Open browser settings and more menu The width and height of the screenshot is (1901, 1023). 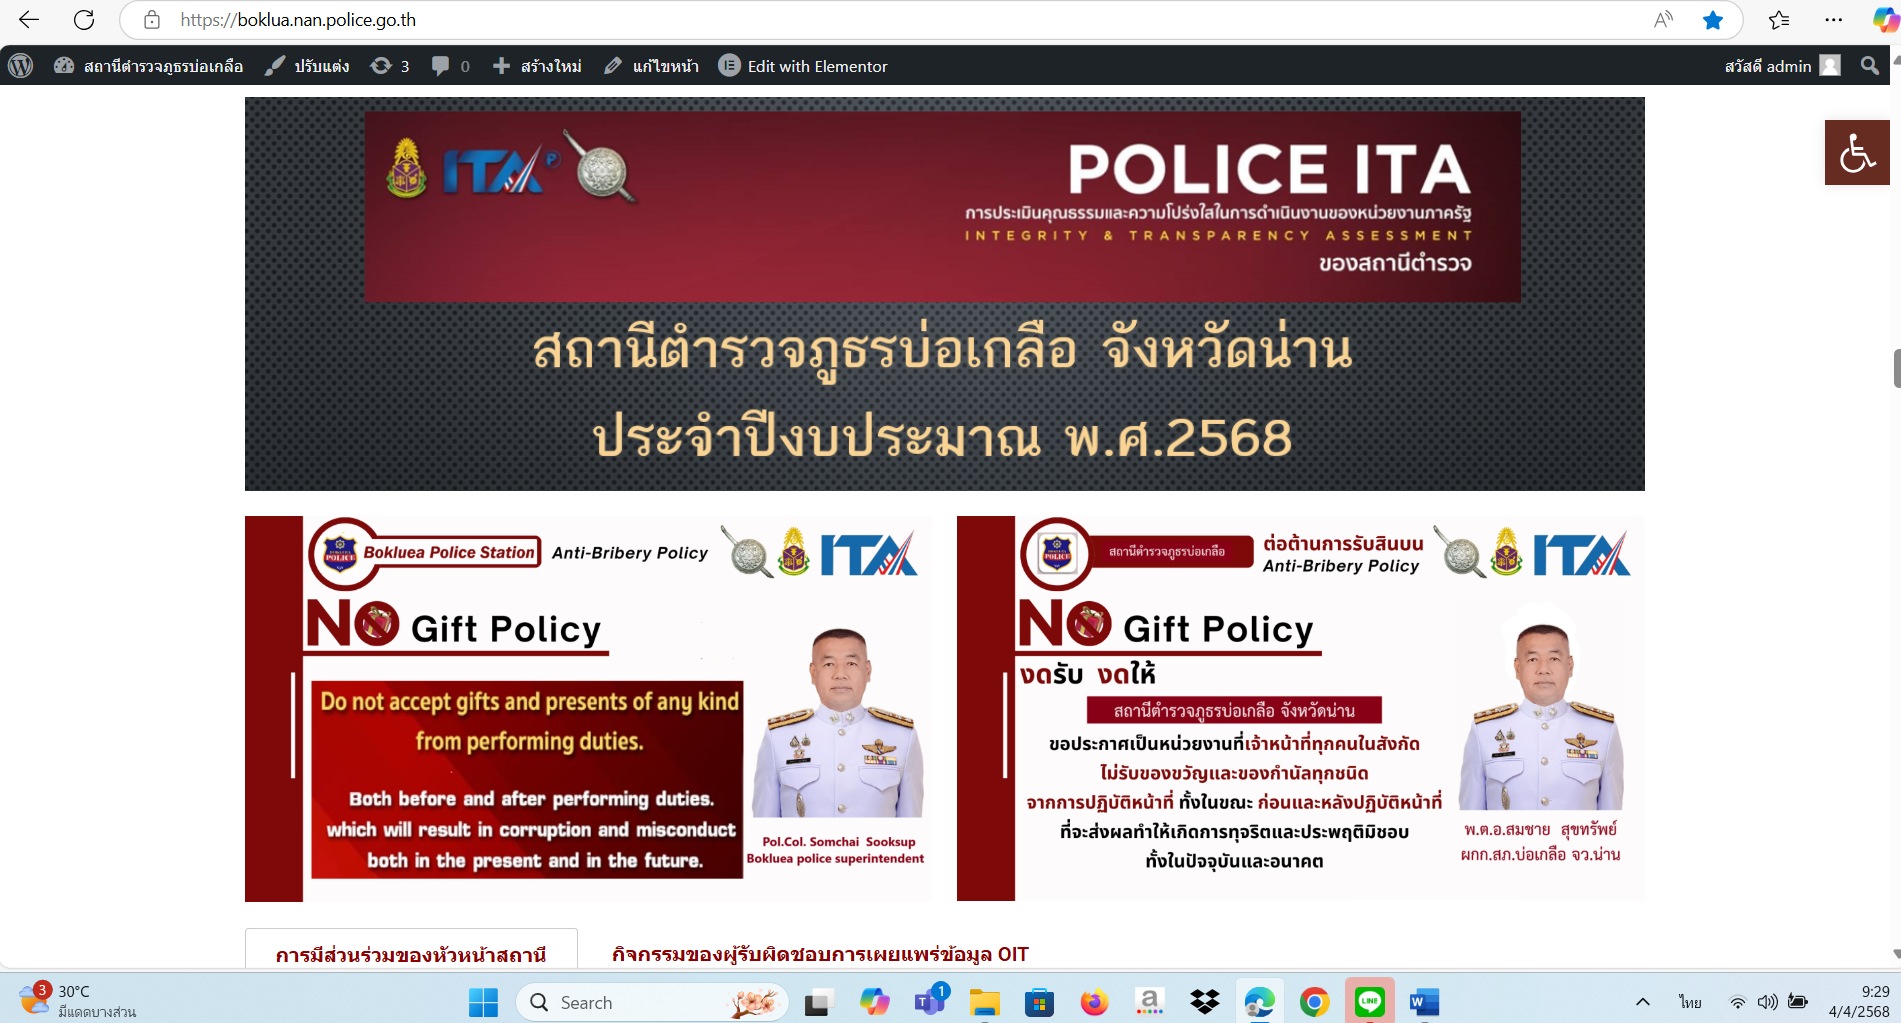click(x=1833, y=20)
